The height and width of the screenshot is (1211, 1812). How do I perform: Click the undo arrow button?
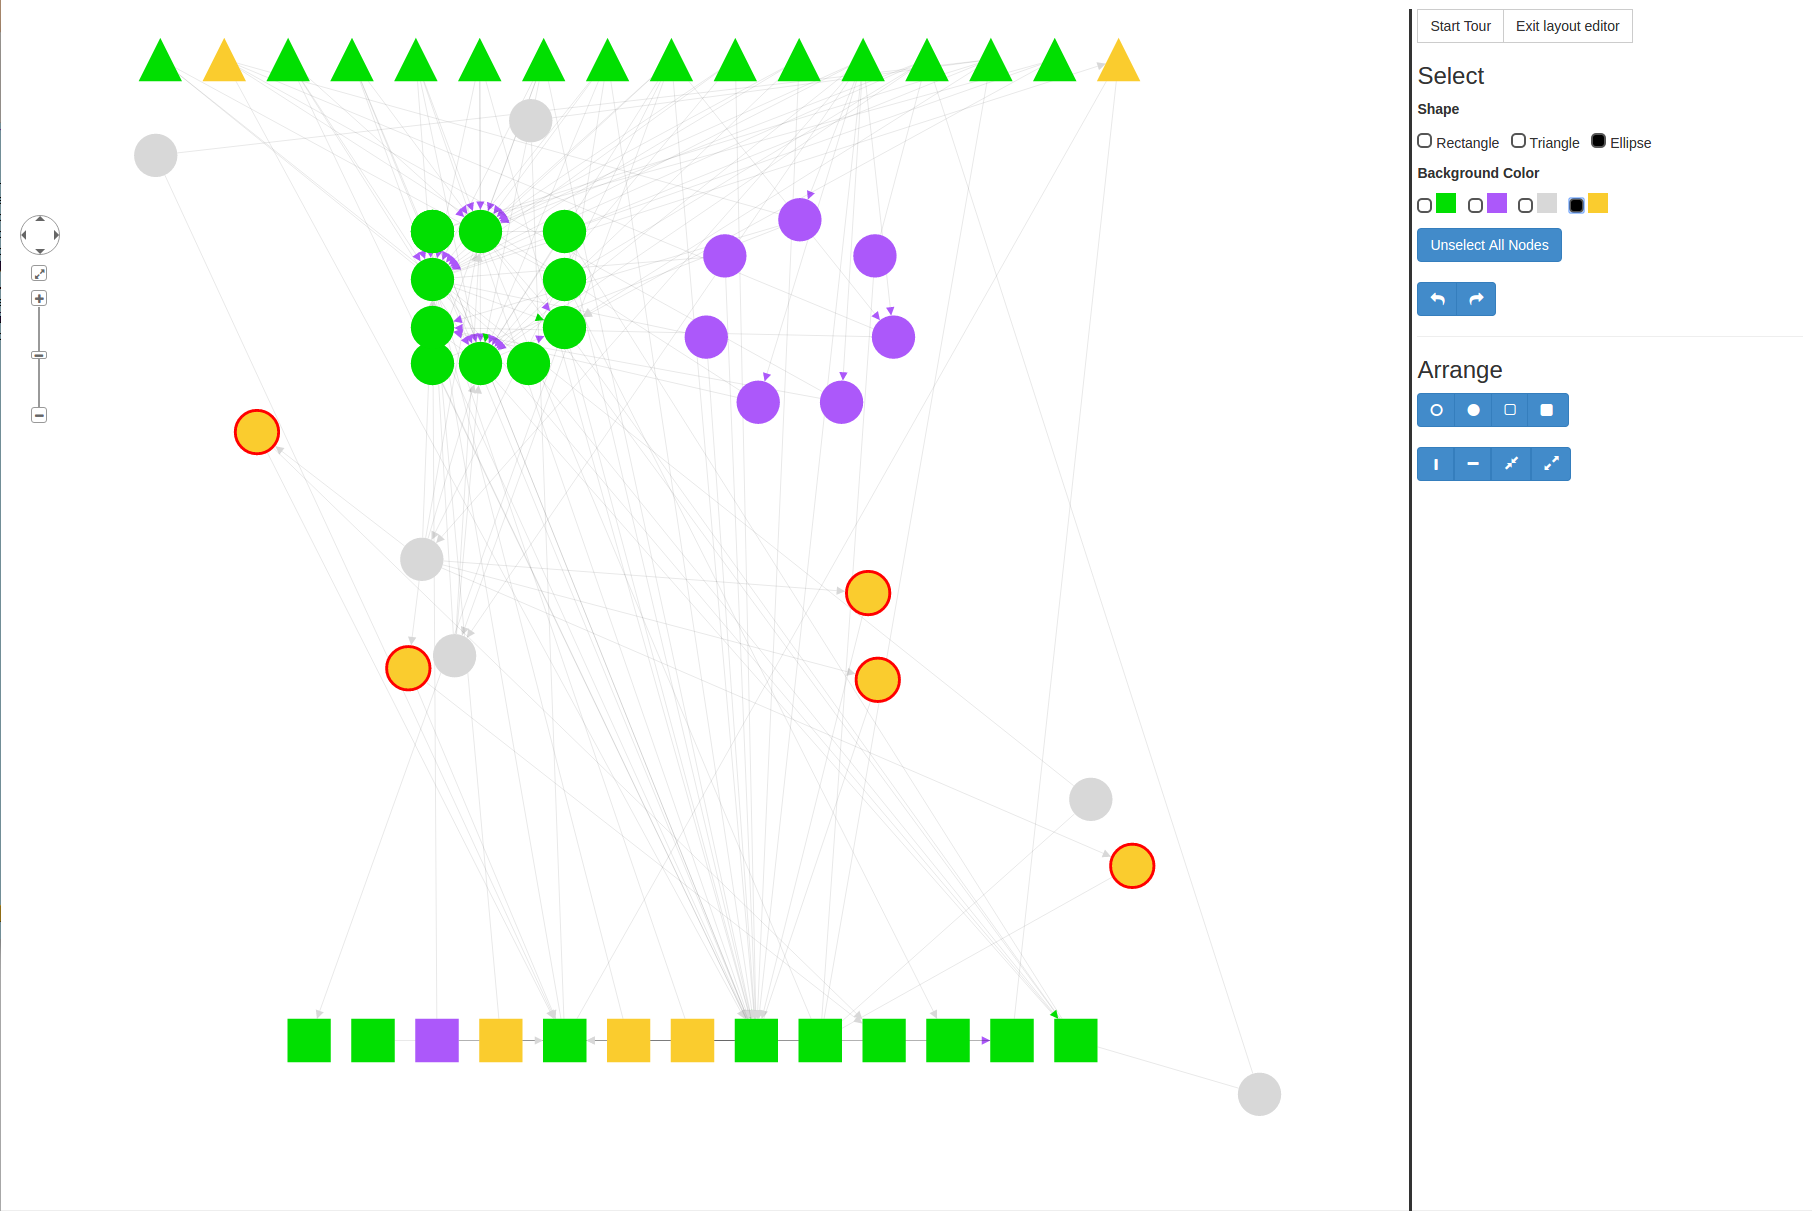point(1437,299)
